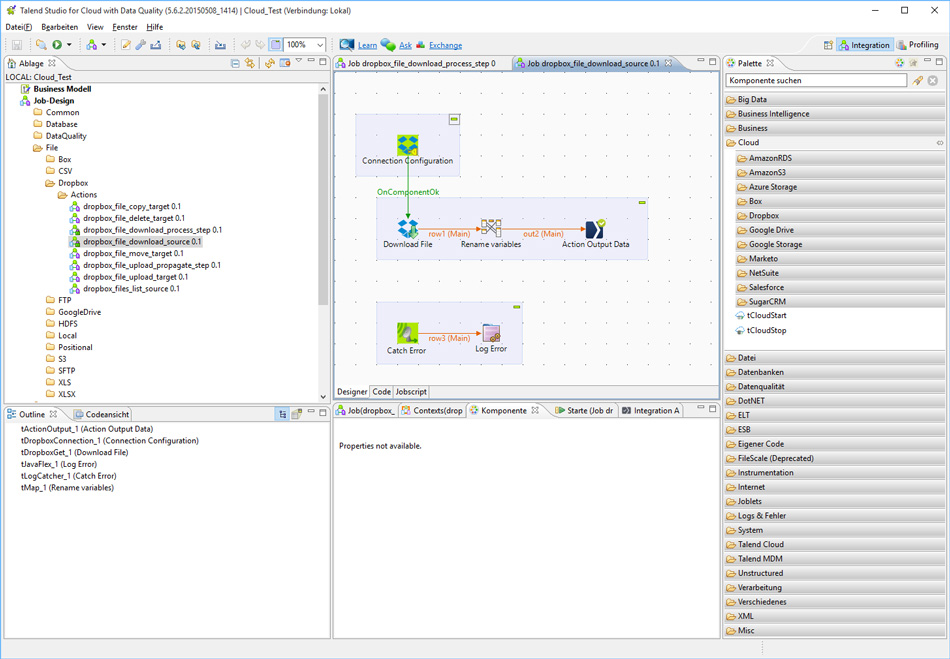This screenshot has height=659, width=950.
Task: Click the palette color-wheel icon in Palette header
Action: click(900, 63)
